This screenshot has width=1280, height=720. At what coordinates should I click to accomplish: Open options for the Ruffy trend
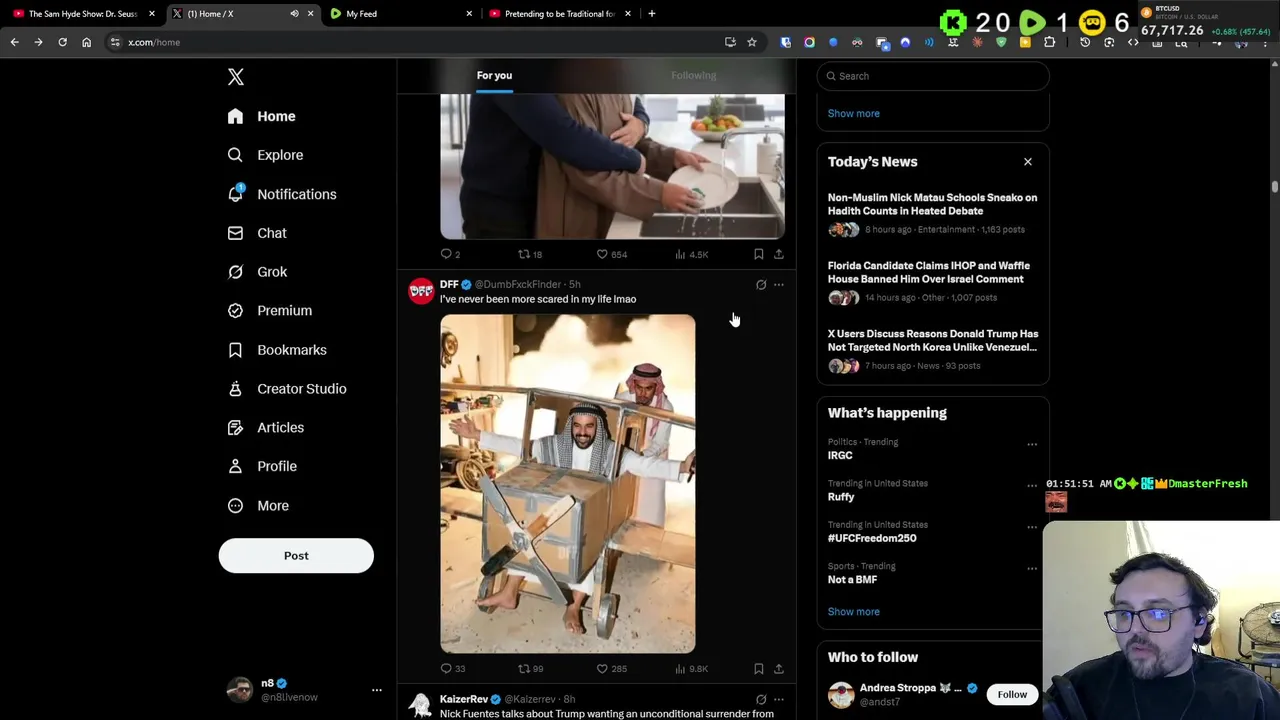pyautogui.click(x=1032, y=485)
